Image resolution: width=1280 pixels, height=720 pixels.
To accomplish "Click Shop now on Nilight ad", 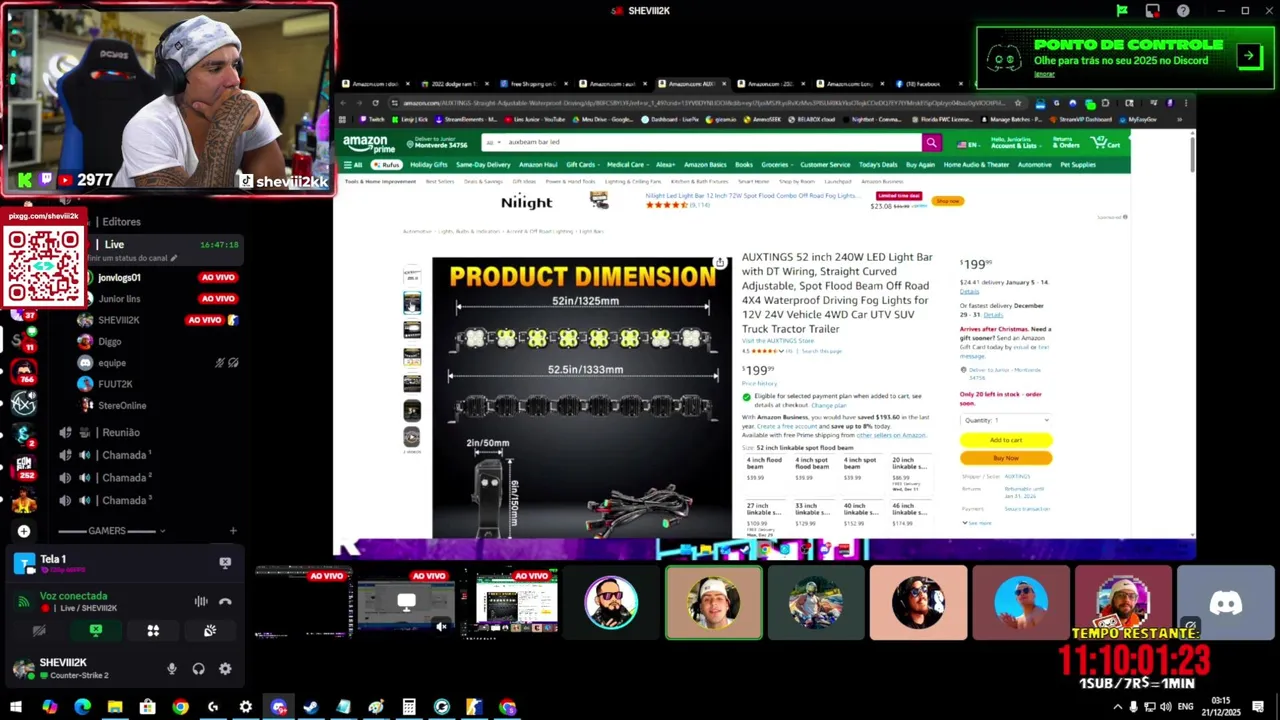I will (x=947, y=201).
